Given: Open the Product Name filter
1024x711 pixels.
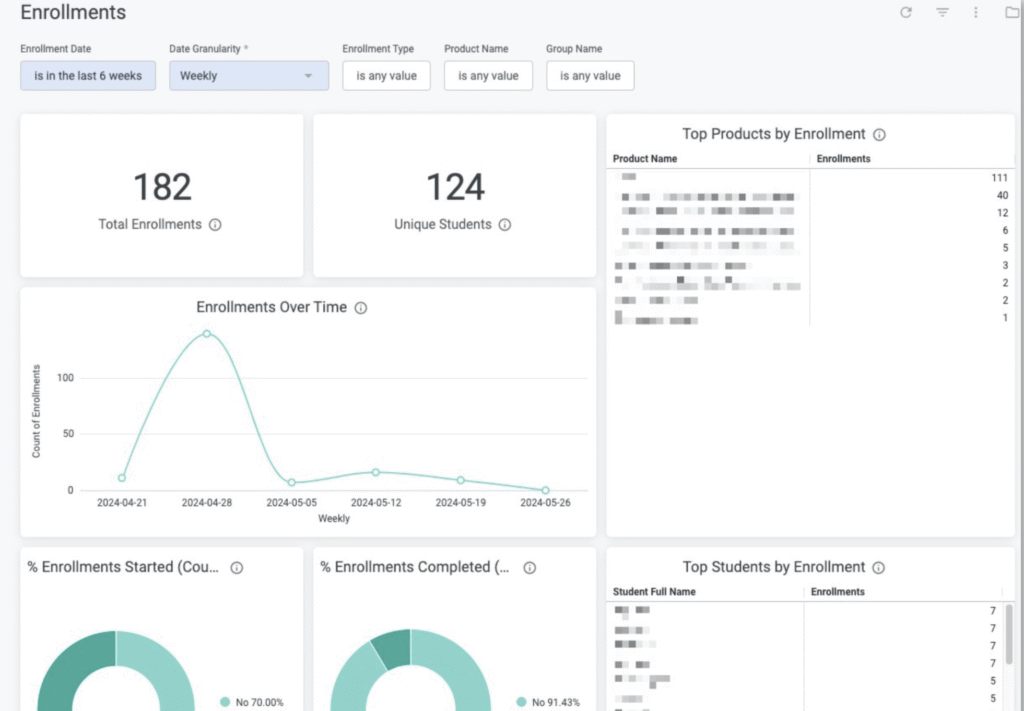Looking at the screenshot, I should click(488, 76).
